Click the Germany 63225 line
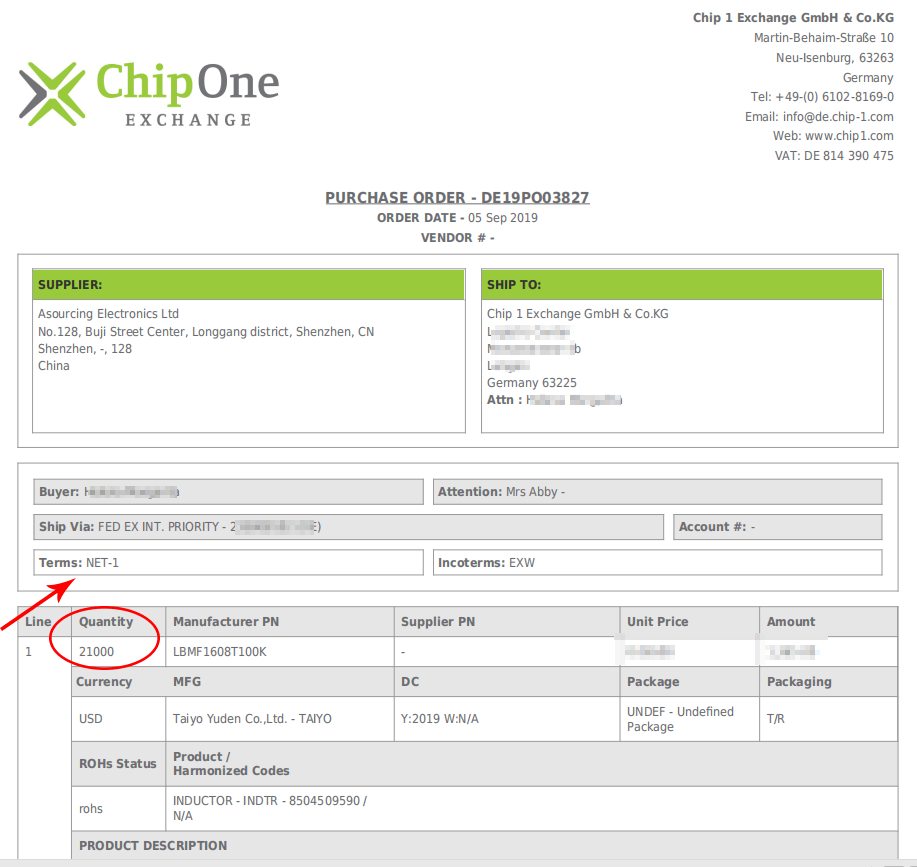Image resolution: width=917 pixels, height=867 pixels. pyautogui.click(x=532, y=382)
